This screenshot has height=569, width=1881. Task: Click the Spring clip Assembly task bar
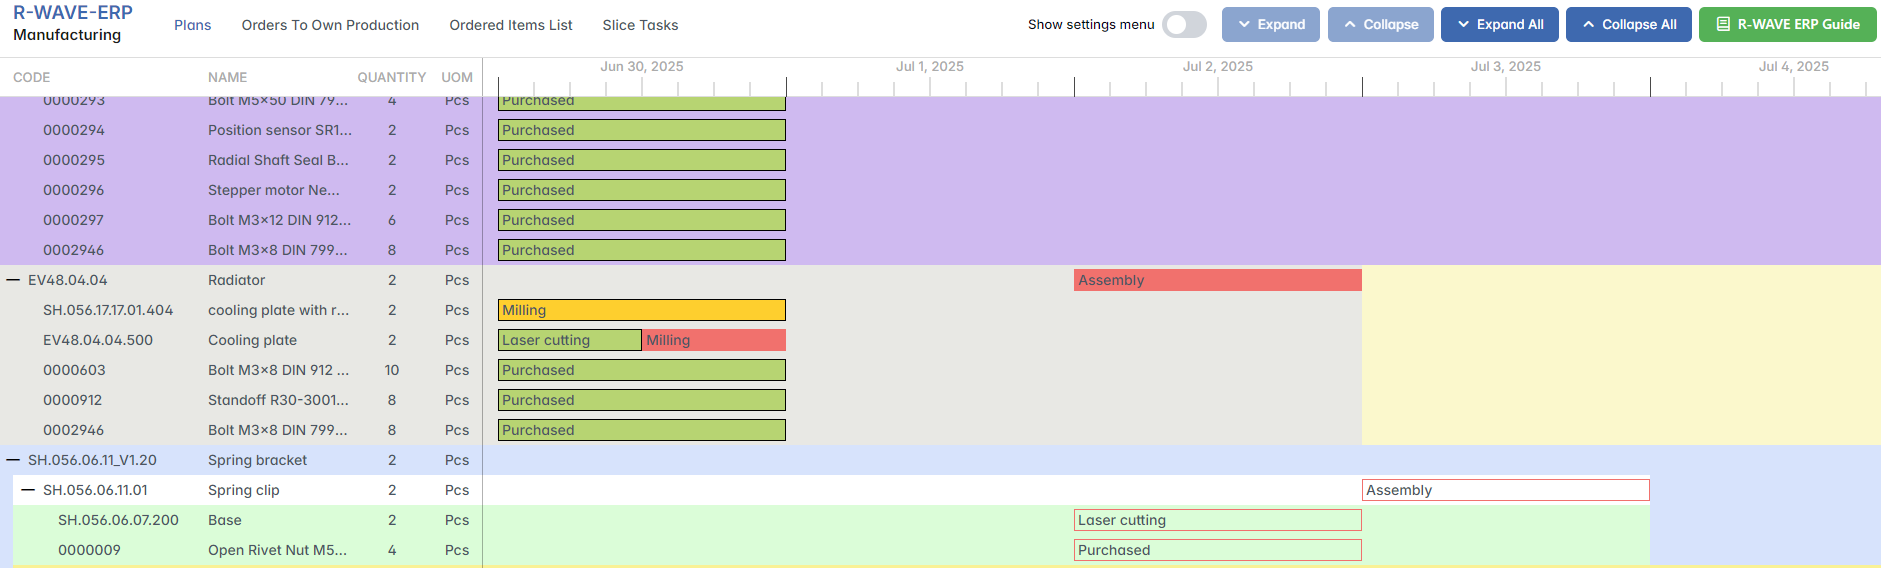pos(1505,490)
